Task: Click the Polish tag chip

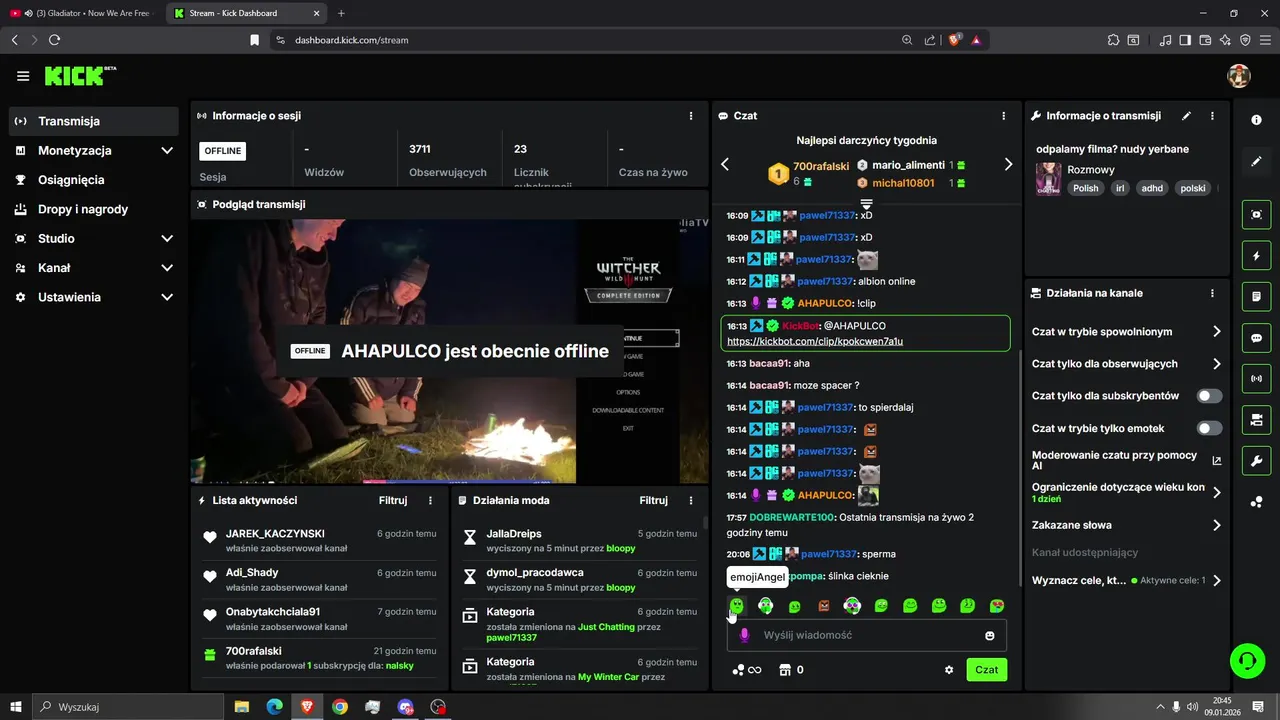Action: click(1085, 188)
